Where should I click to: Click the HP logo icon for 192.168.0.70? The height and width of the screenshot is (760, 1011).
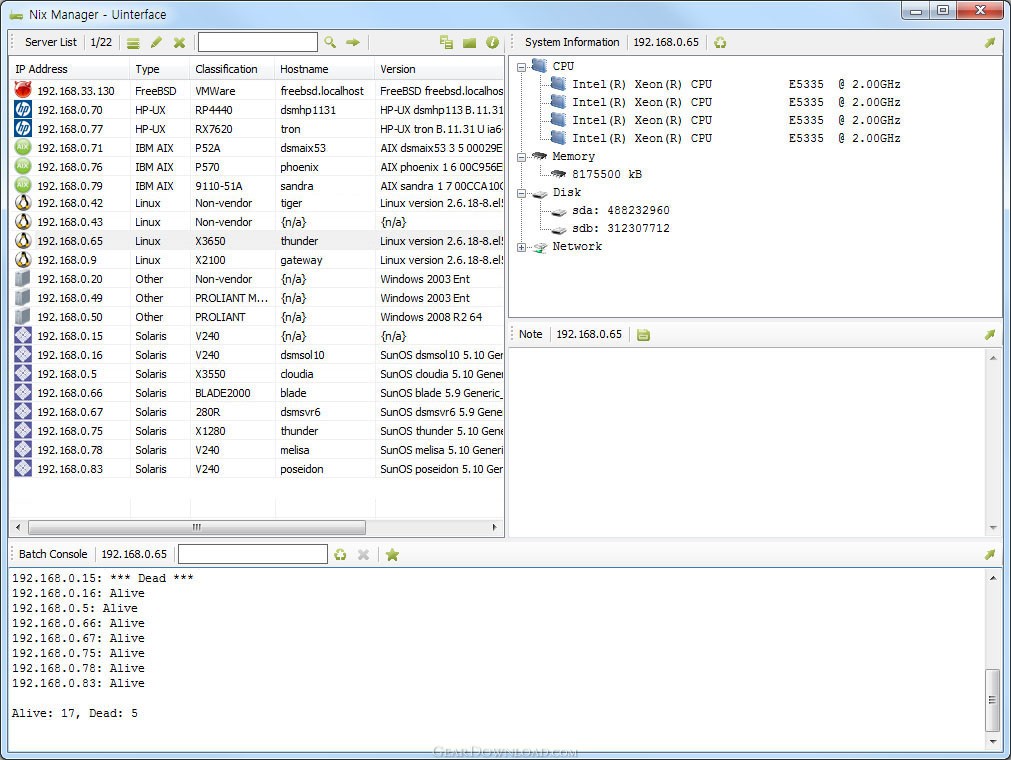click(x=23, y=110)
